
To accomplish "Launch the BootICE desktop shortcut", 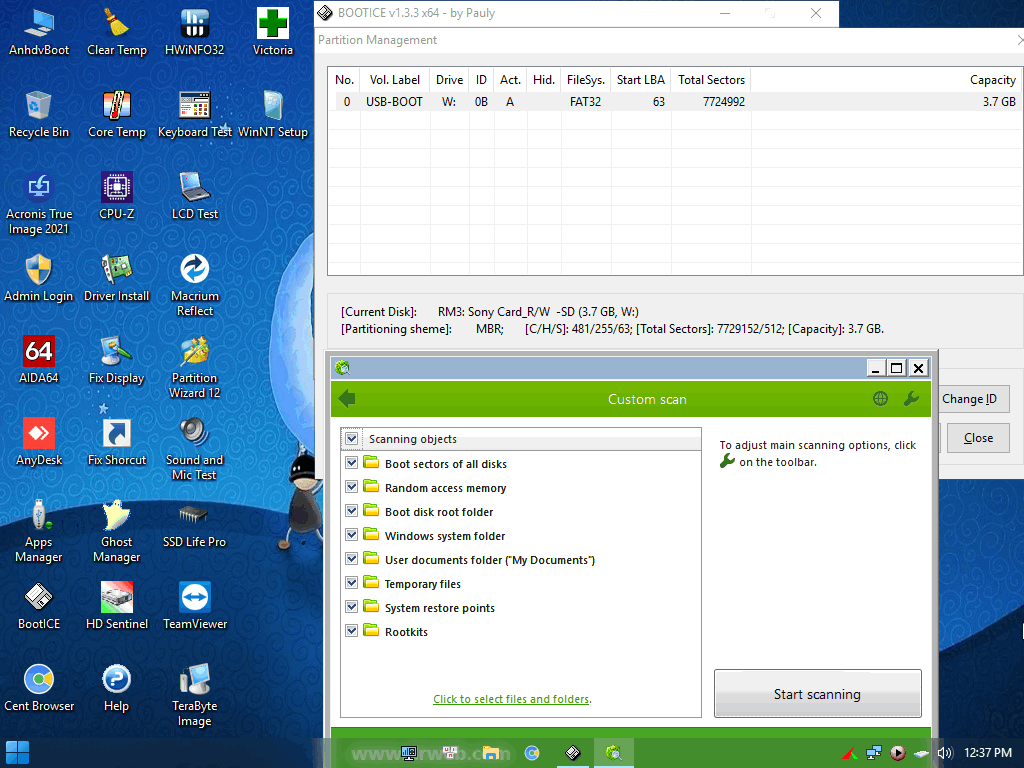I will coord(39,606).
